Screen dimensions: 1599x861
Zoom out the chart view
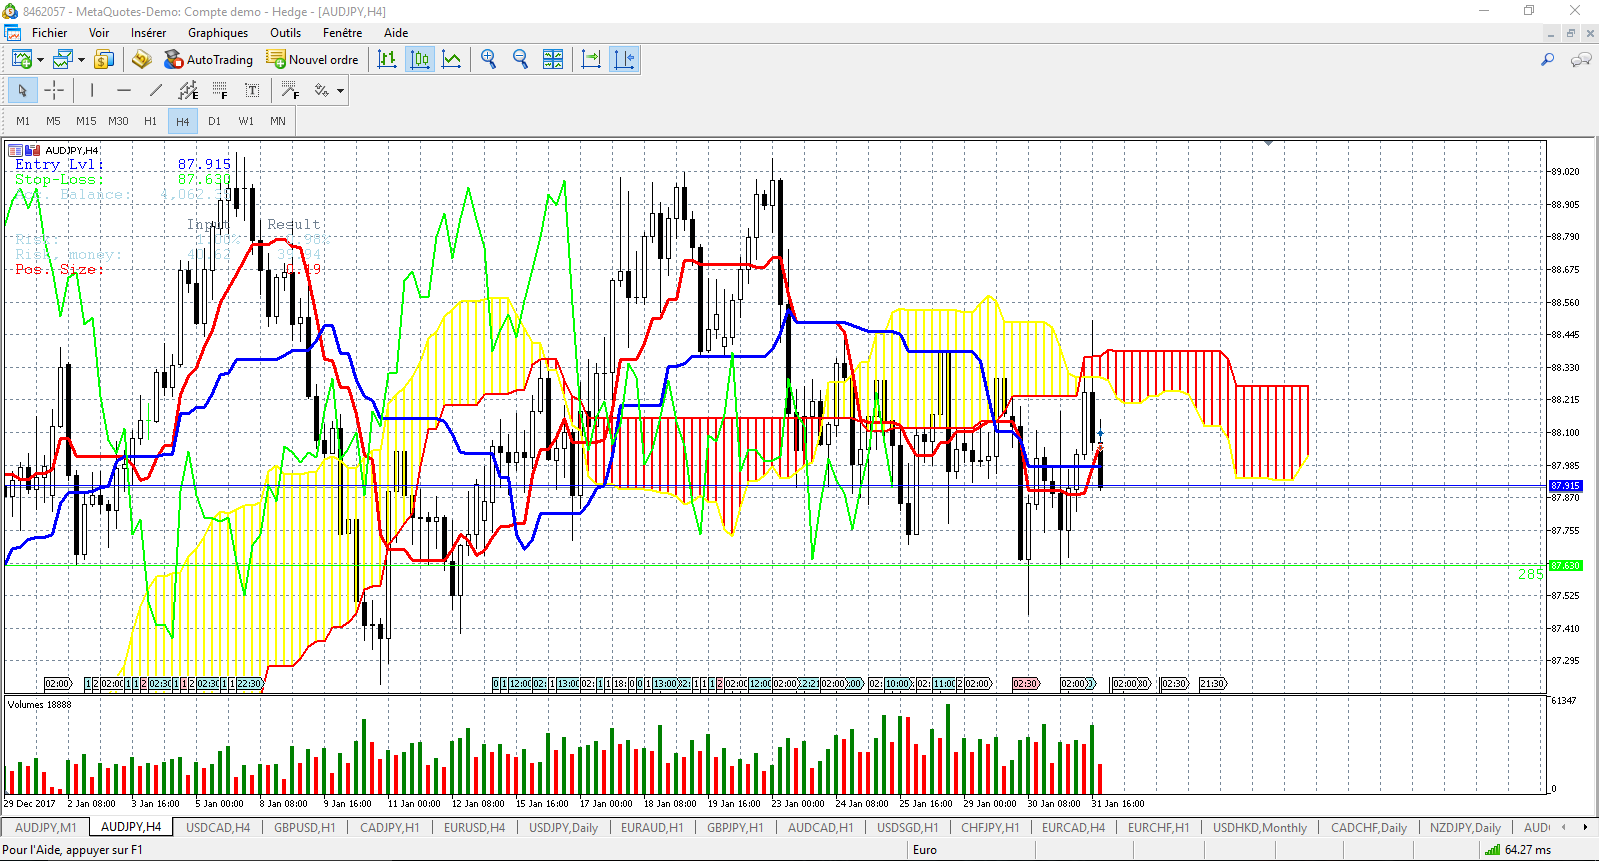[x=520, y=59]
